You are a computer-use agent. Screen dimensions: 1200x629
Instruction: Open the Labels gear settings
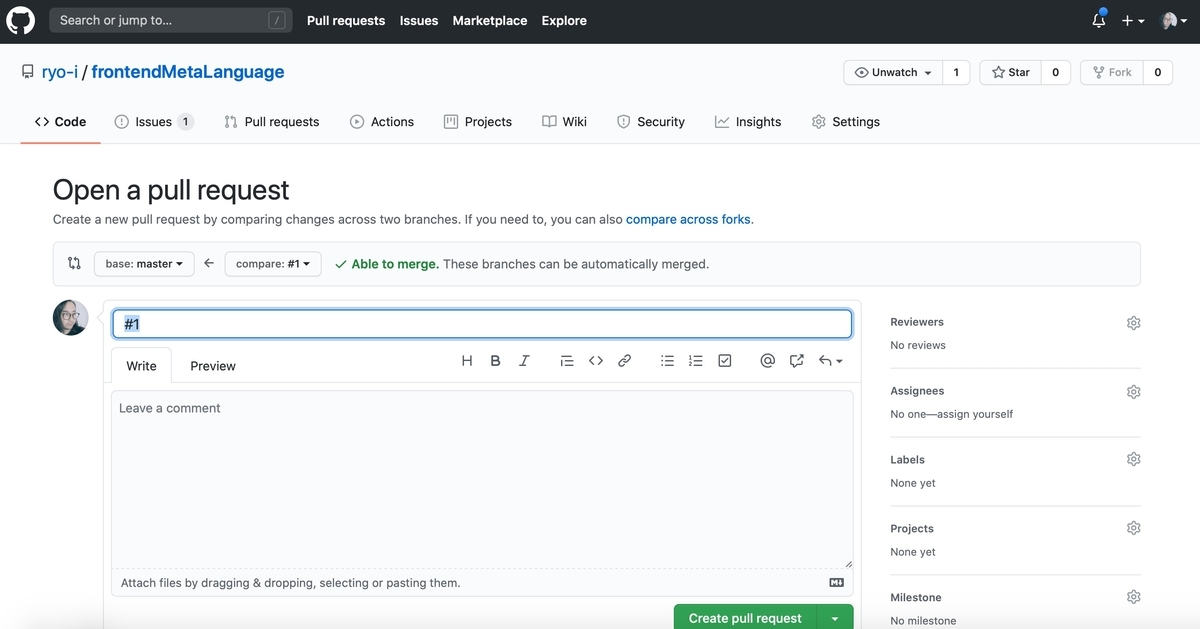coord(1133,459)
